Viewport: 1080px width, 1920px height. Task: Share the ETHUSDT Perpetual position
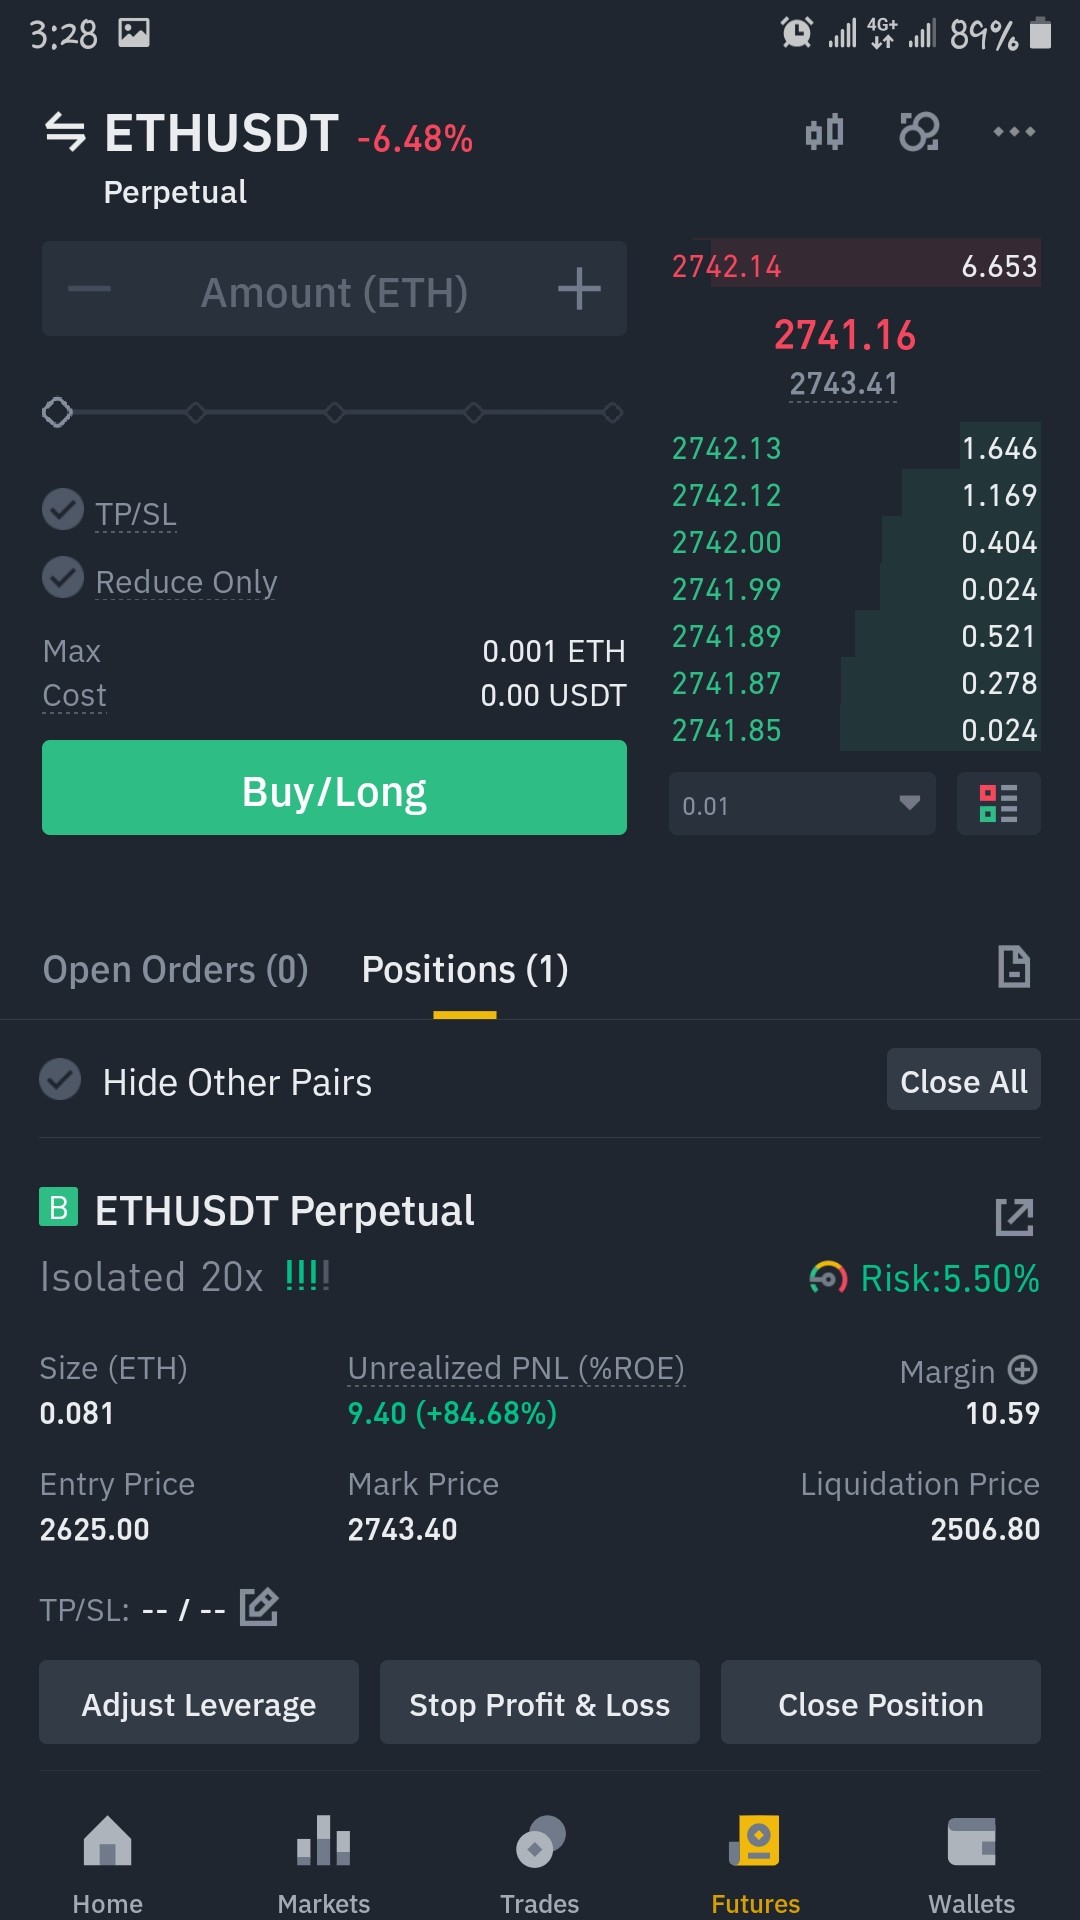coord(1015,1216)
